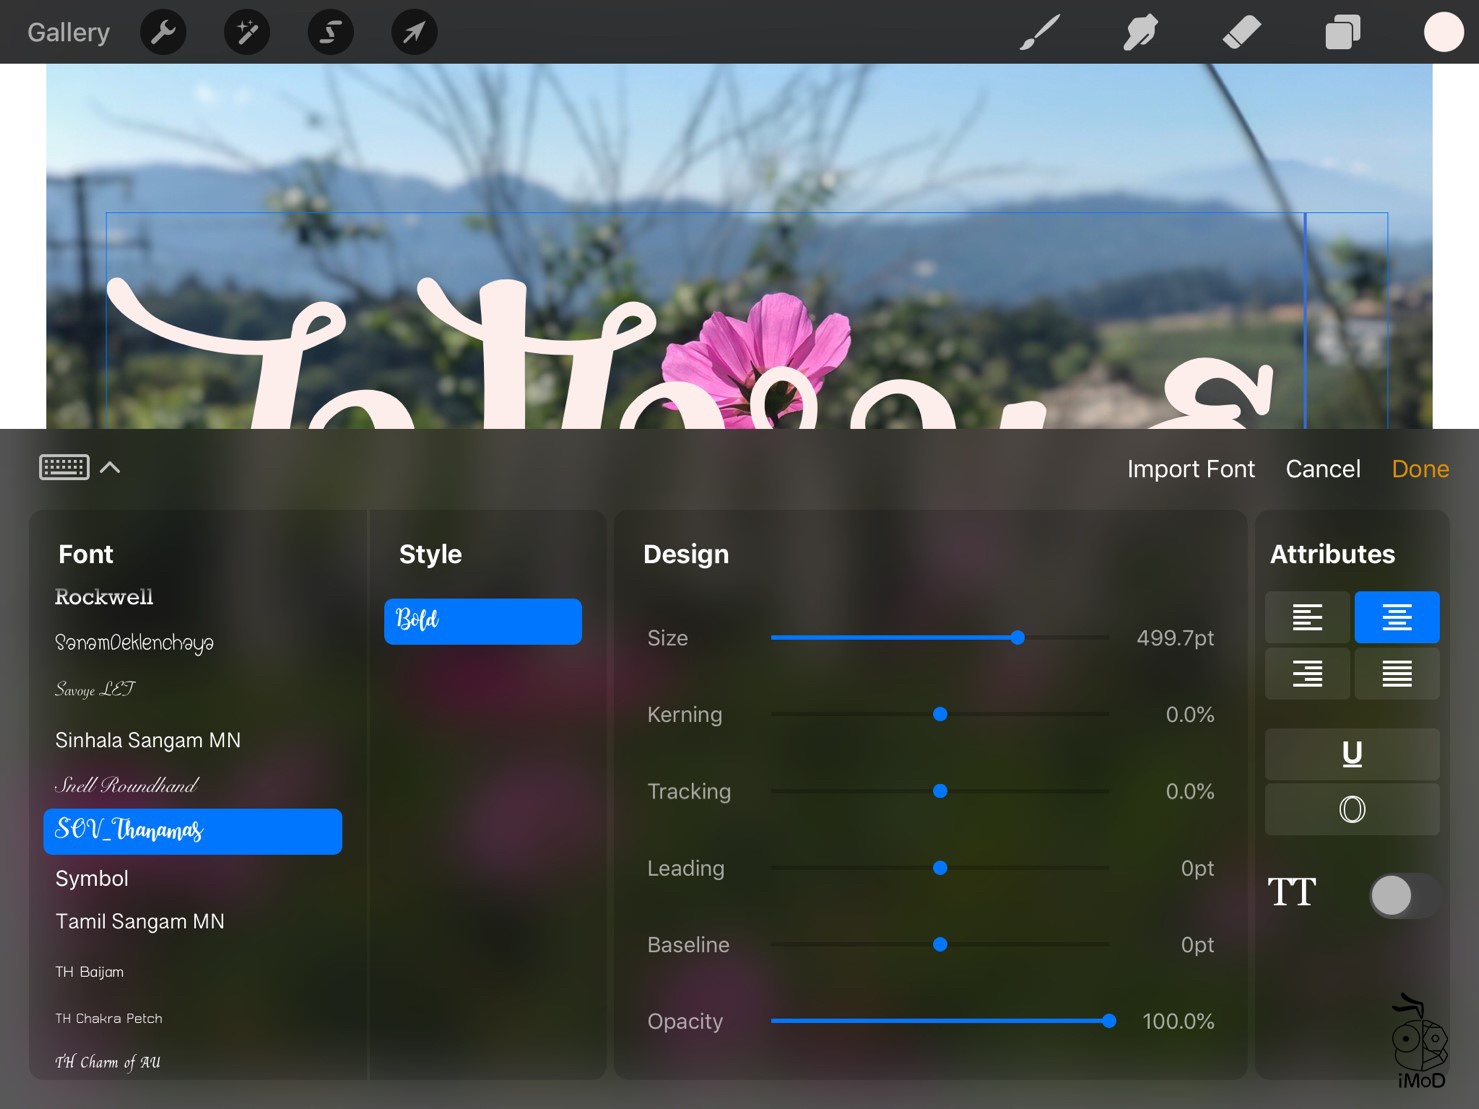
Task: Select the Smudge tool
Action: [1140, 31]
